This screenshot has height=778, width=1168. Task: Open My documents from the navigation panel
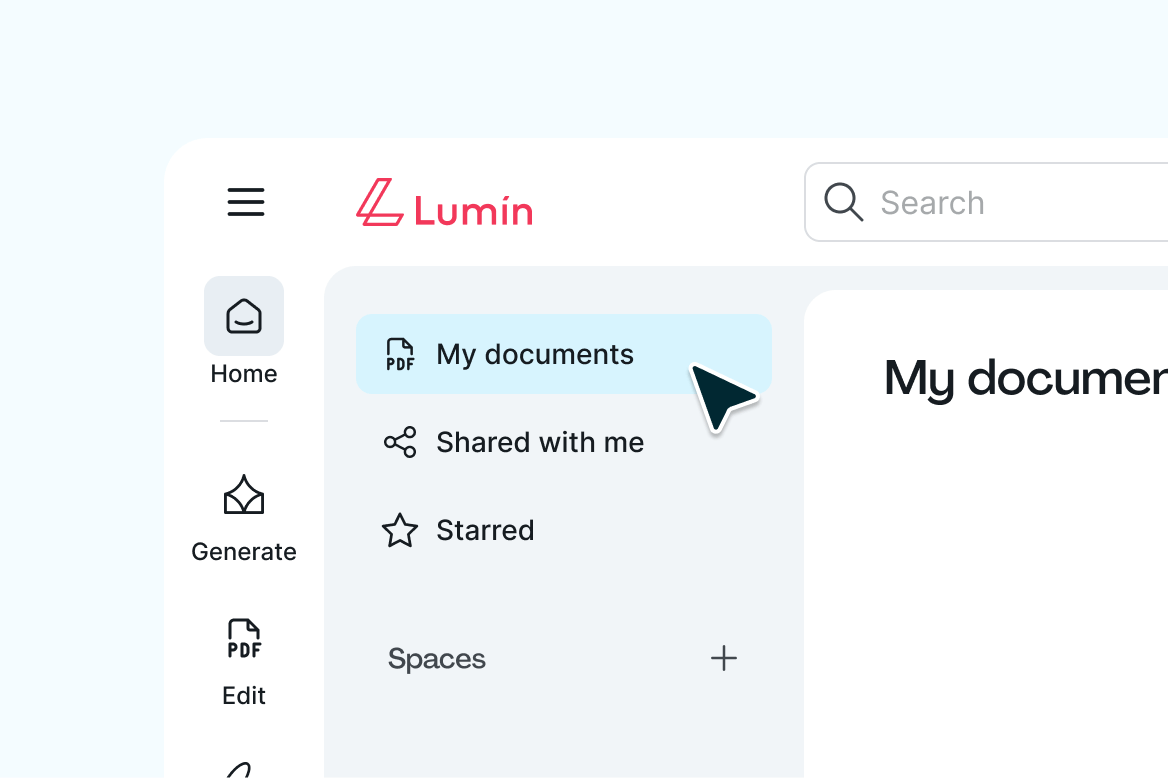pyautogui.click(x=534, y=354)
